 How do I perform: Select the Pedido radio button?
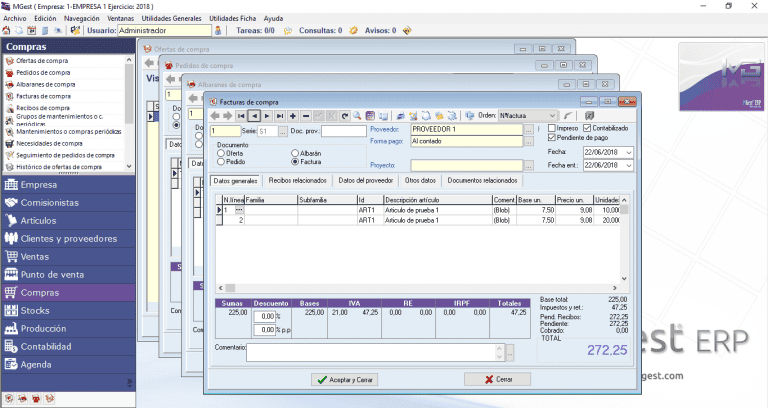click(221, 162)
